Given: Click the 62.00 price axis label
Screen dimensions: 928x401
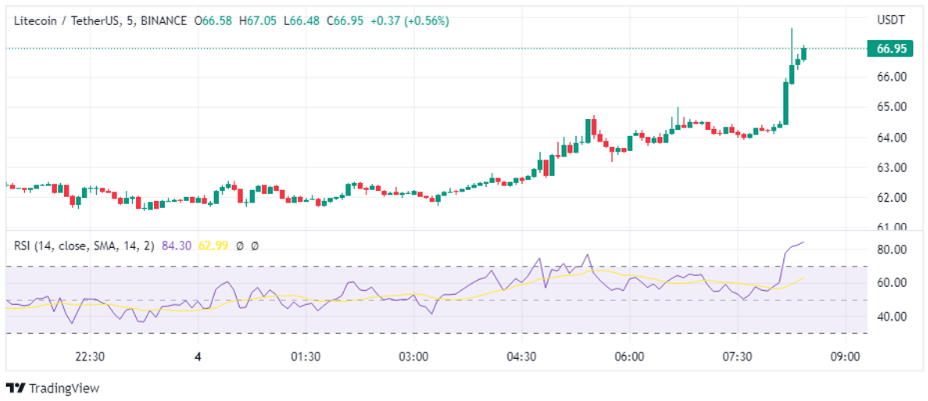Looking at the screenshot, I should 891,198.
